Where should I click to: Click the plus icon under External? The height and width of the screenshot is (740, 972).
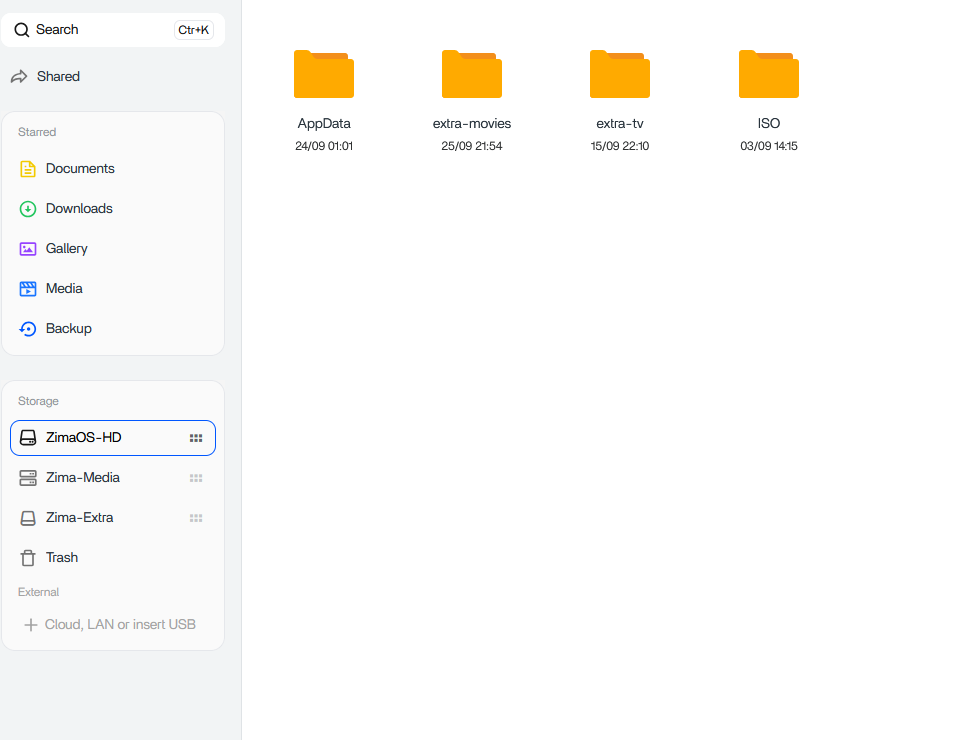pos(30,625)
